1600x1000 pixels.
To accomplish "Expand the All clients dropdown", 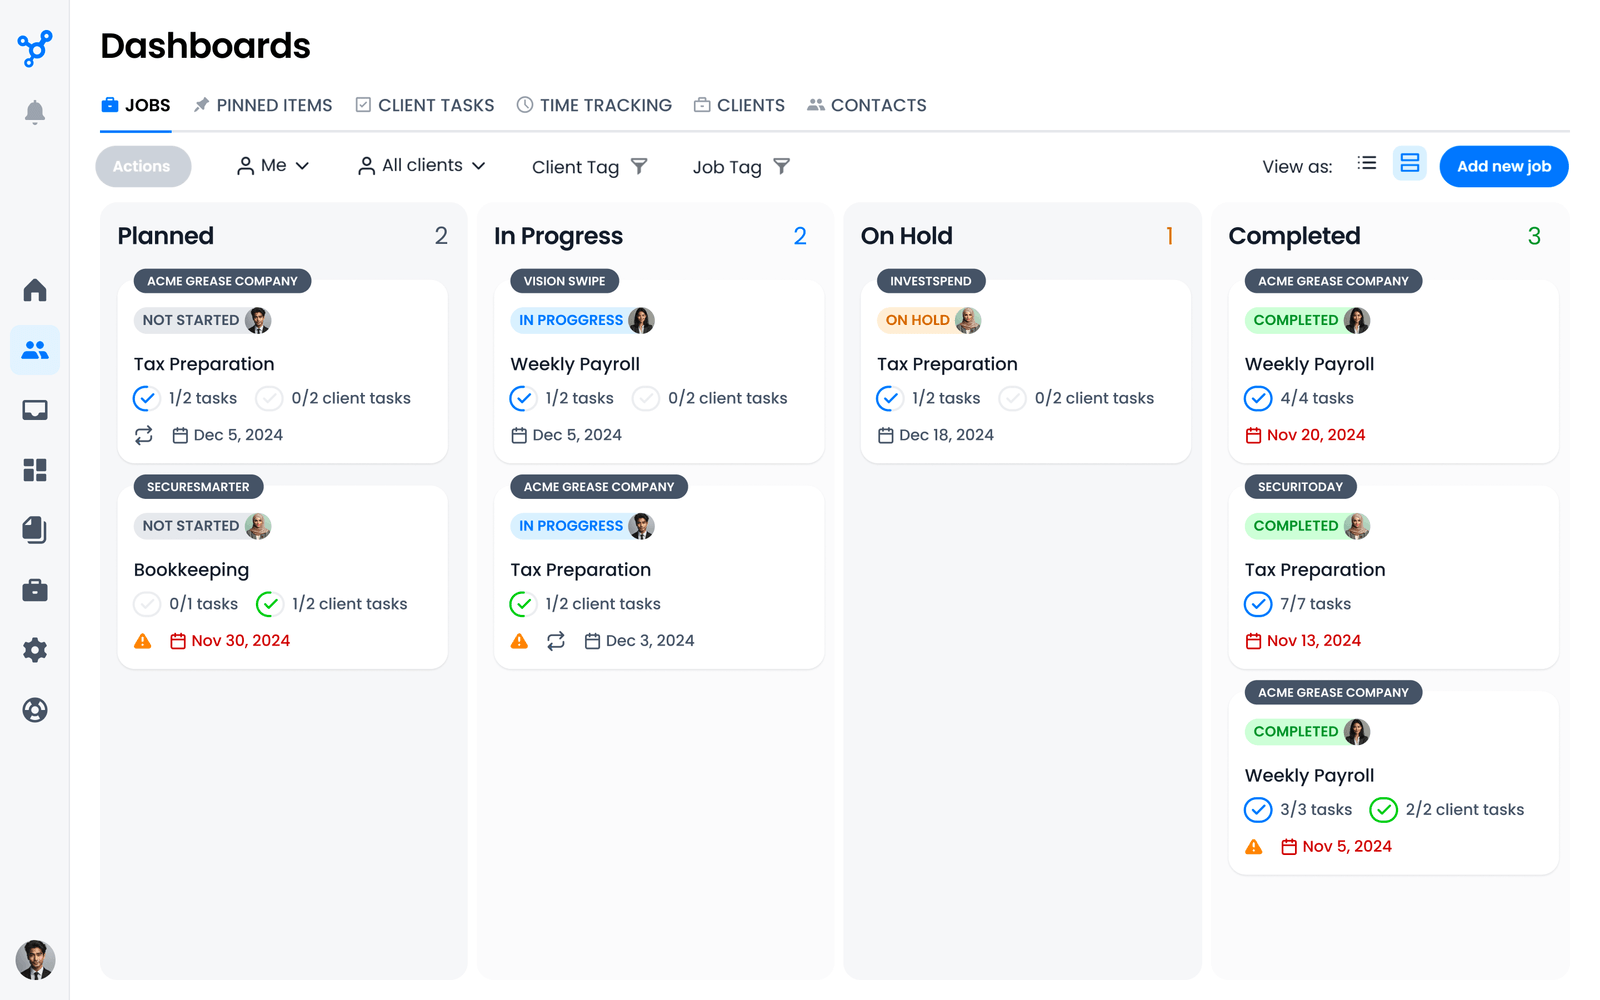I will [420, 165].
